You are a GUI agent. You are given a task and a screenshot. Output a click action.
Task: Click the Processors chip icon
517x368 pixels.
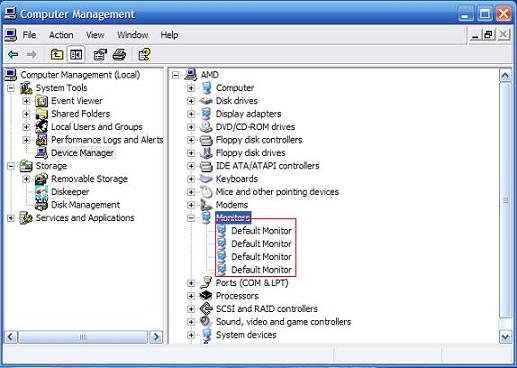(206, 296)
